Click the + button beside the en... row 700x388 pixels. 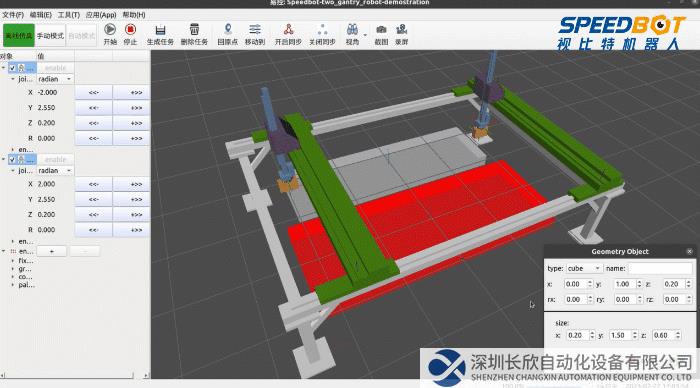pyautogui.click(x=52, y=251)
